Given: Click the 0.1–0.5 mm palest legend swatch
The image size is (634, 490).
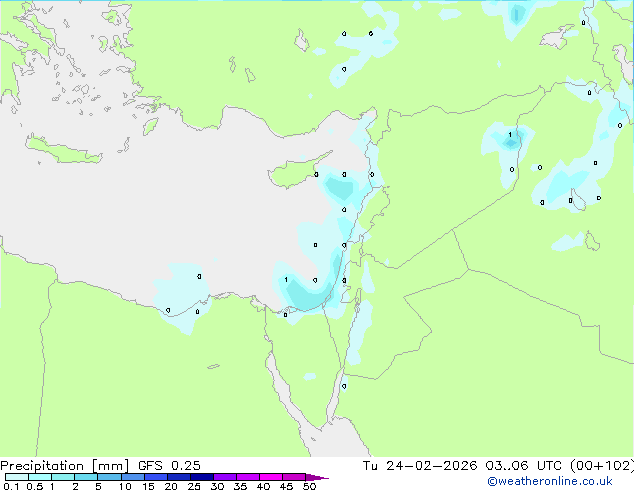Looking at the screenshot, I should [x=17, y=477].
